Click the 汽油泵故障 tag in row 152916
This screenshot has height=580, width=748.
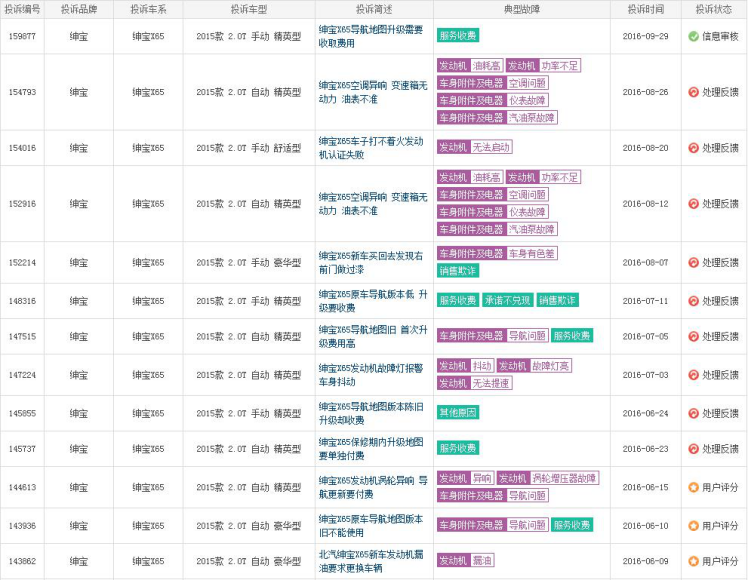(x=497, y=229)
